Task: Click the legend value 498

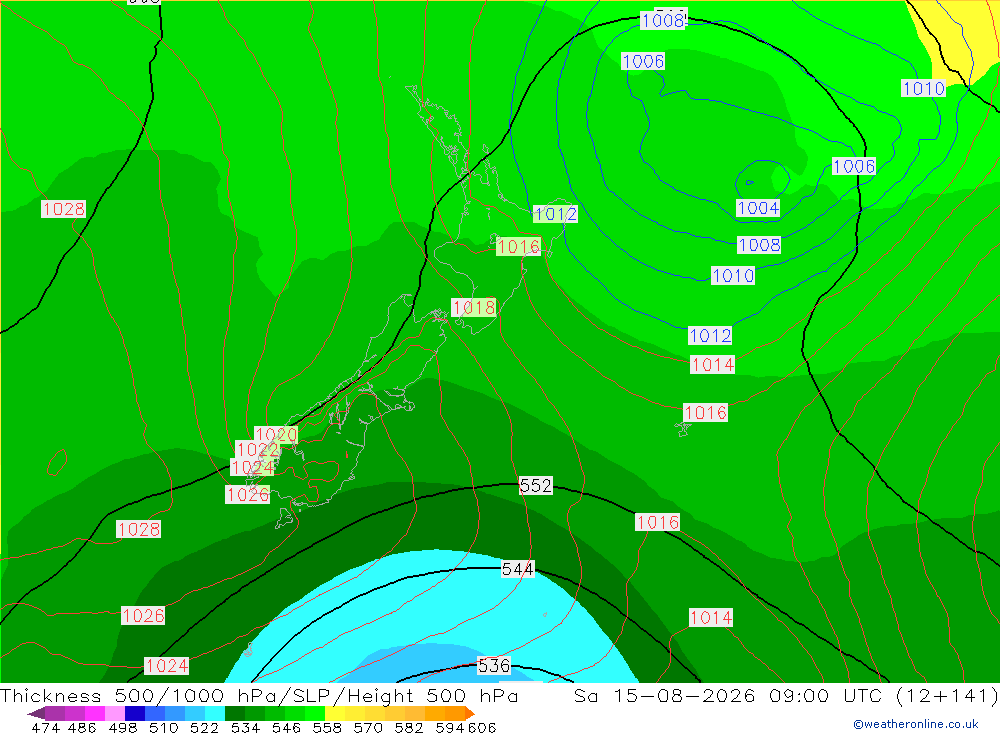Action: 123,728
